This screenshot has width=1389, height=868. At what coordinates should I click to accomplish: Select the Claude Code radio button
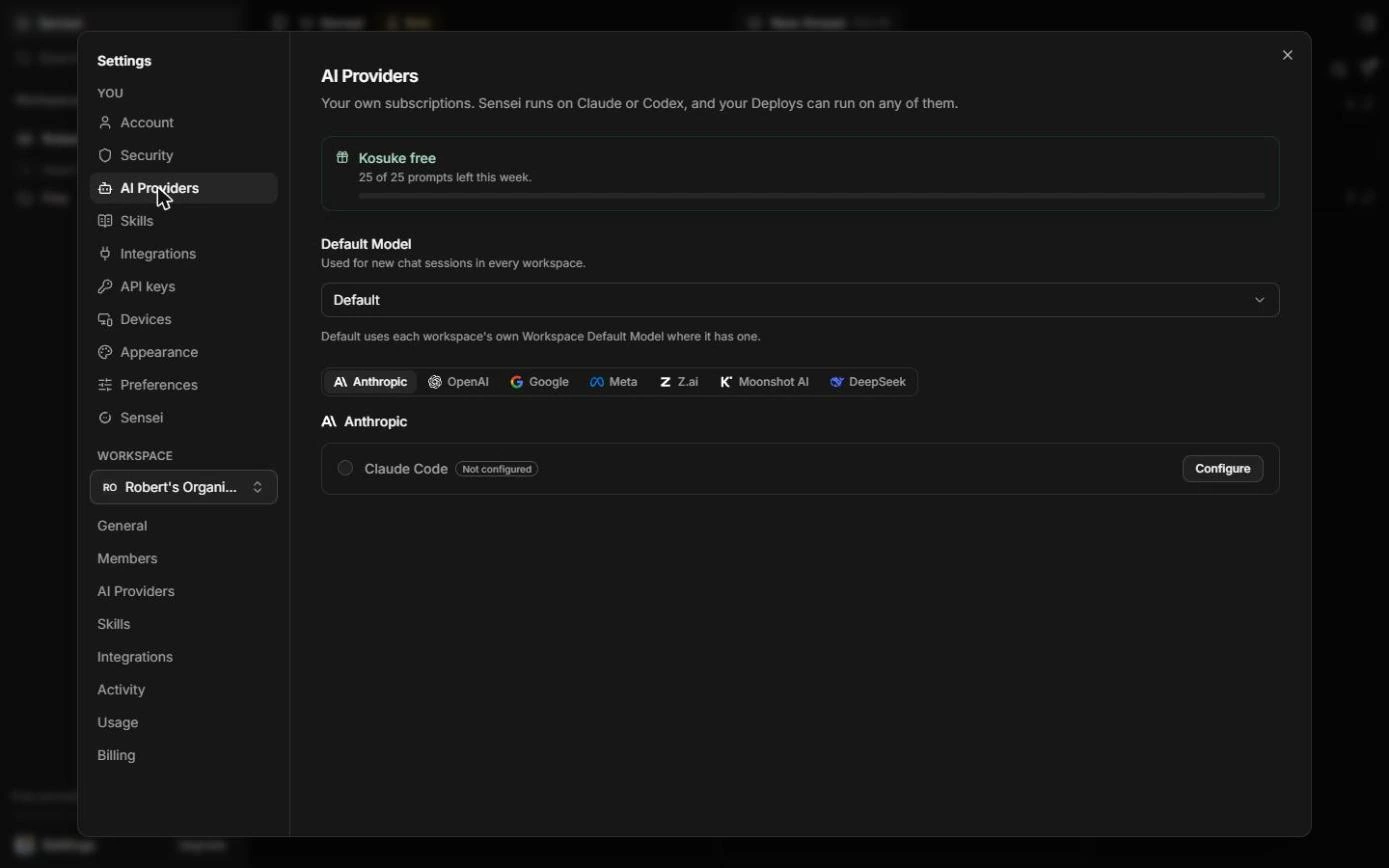(345, 468)
